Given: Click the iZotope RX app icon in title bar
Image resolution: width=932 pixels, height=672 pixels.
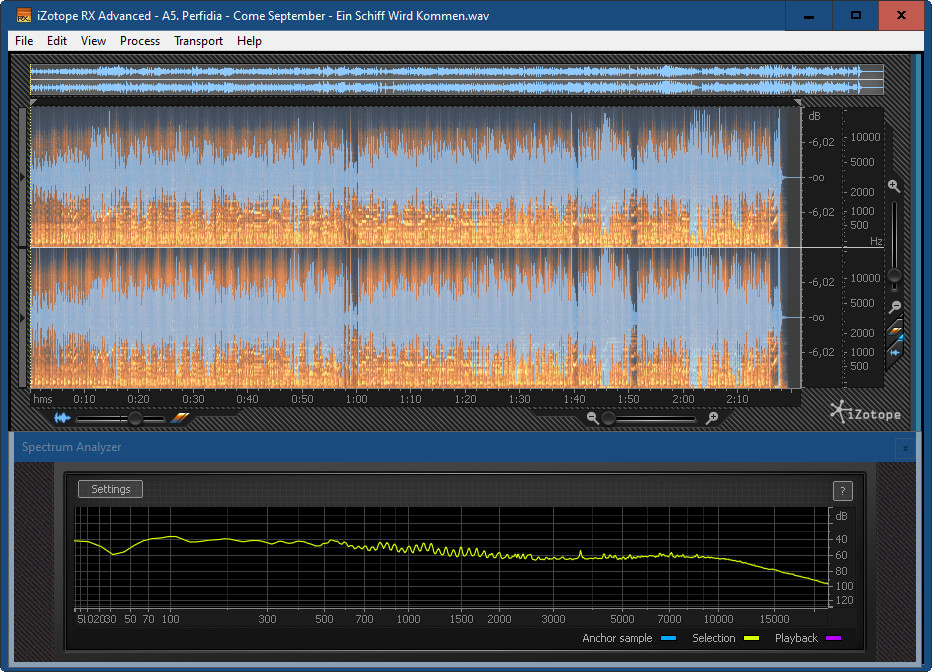Looking at the screenshot, I should pyautogui.click(x=23, y=15).
